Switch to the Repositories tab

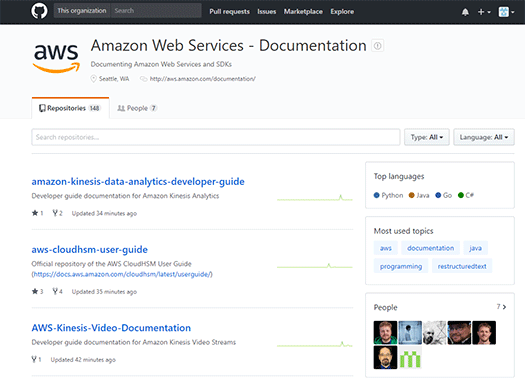[x=70, y=108]
